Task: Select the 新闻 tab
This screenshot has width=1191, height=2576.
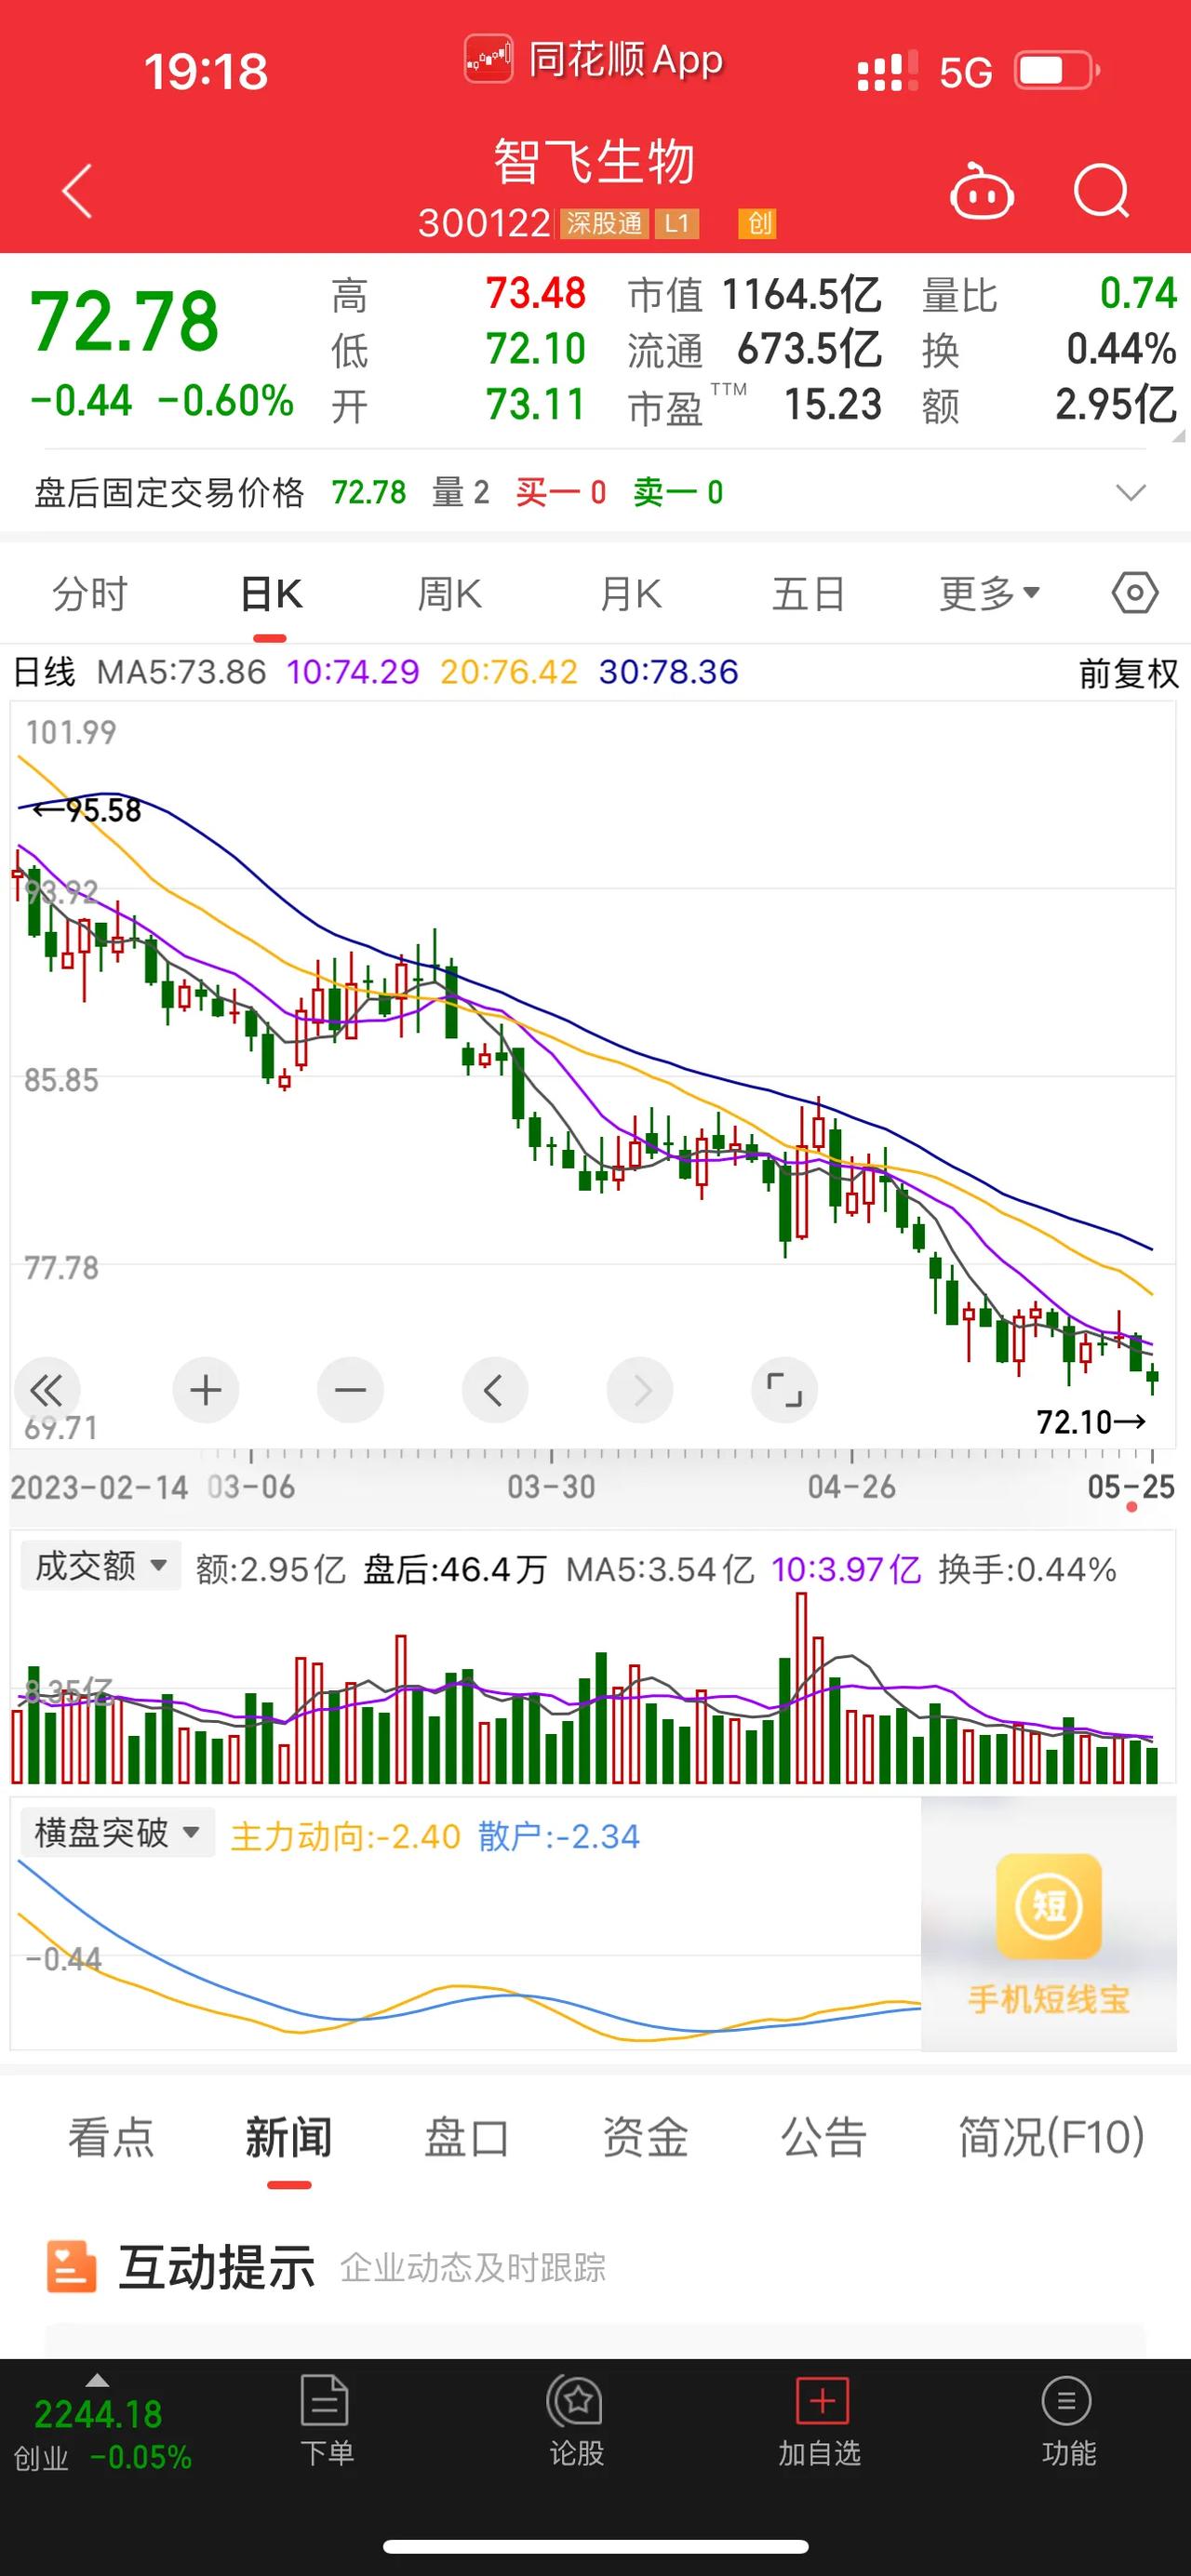Action: 289,2137
